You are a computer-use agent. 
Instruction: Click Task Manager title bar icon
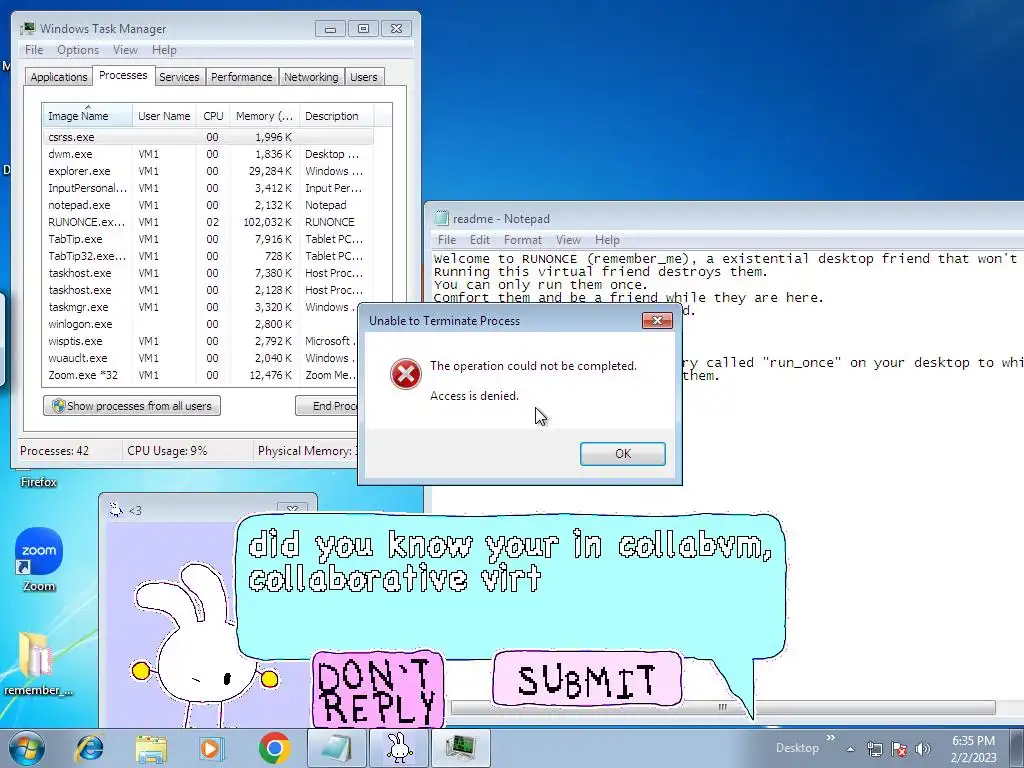tap(28, 29)
